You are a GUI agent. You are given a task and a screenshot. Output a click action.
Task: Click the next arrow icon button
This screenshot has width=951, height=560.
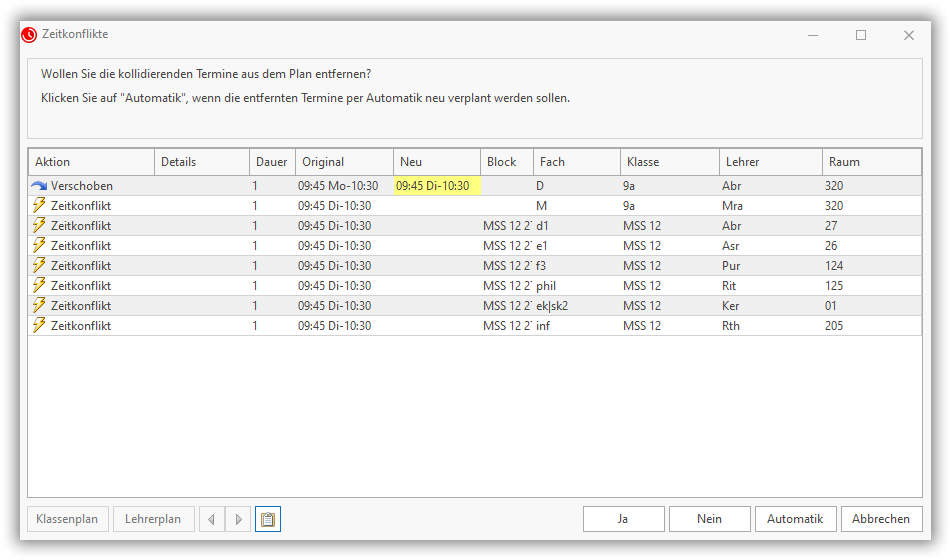point(238,519)
